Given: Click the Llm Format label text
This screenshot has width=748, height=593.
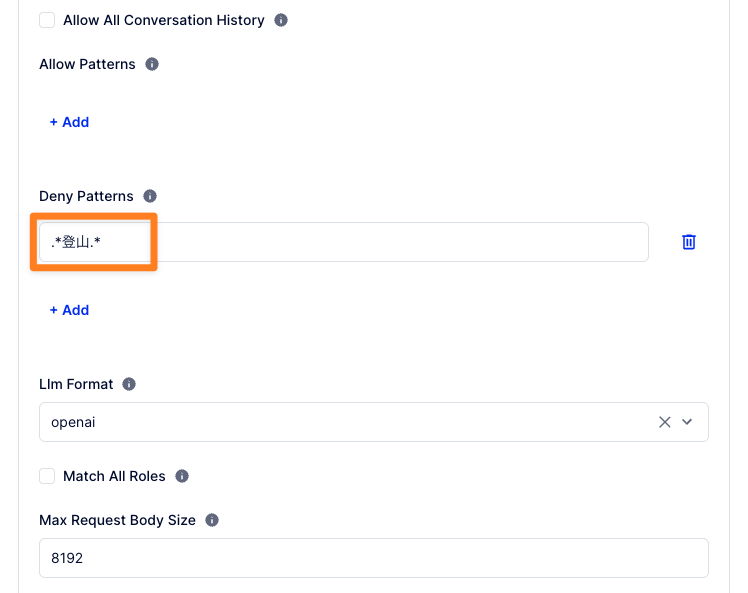Looking at the screenshot, I should 76,384.
